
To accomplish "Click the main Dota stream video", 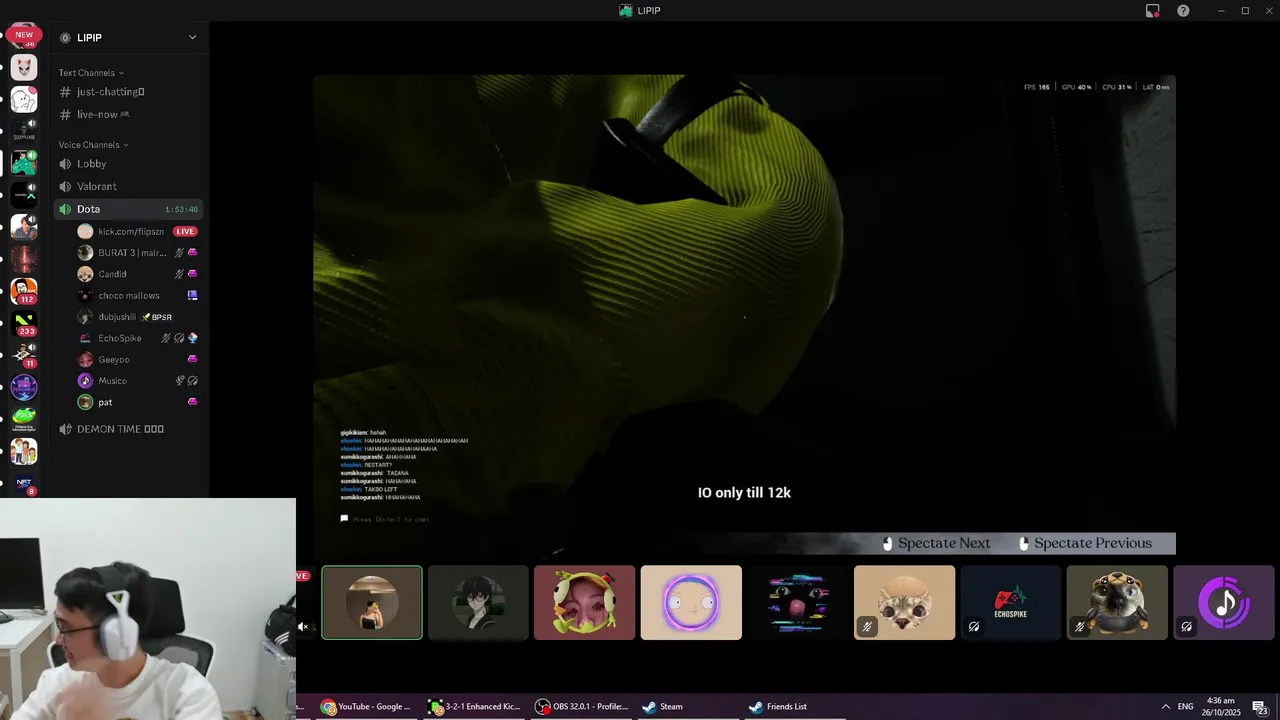I will click(744, 315).
